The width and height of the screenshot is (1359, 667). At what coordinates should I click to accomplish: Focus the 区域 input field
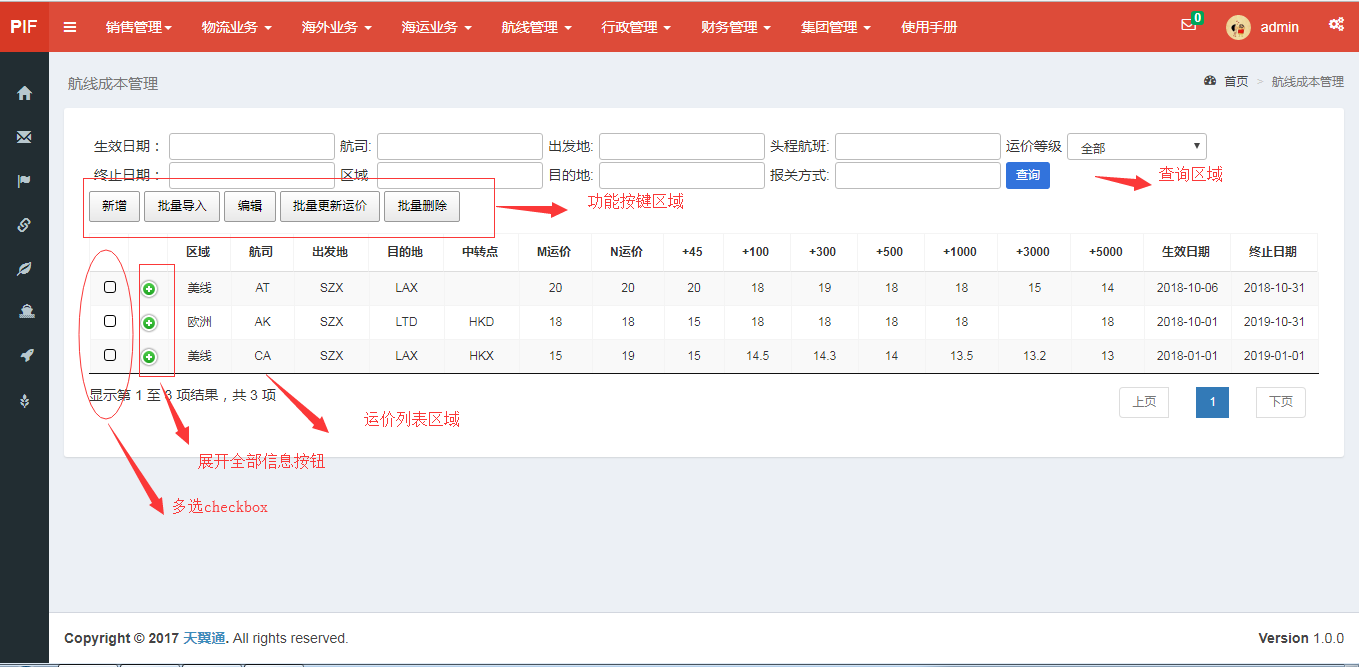[x=460, y=175]
